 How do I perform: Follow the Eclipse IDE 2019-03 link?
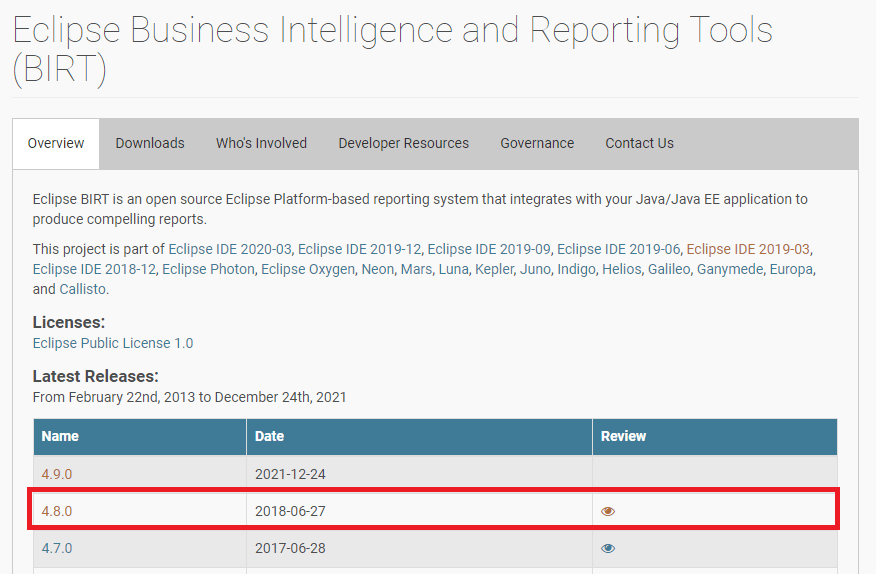[x=748, y=249]
